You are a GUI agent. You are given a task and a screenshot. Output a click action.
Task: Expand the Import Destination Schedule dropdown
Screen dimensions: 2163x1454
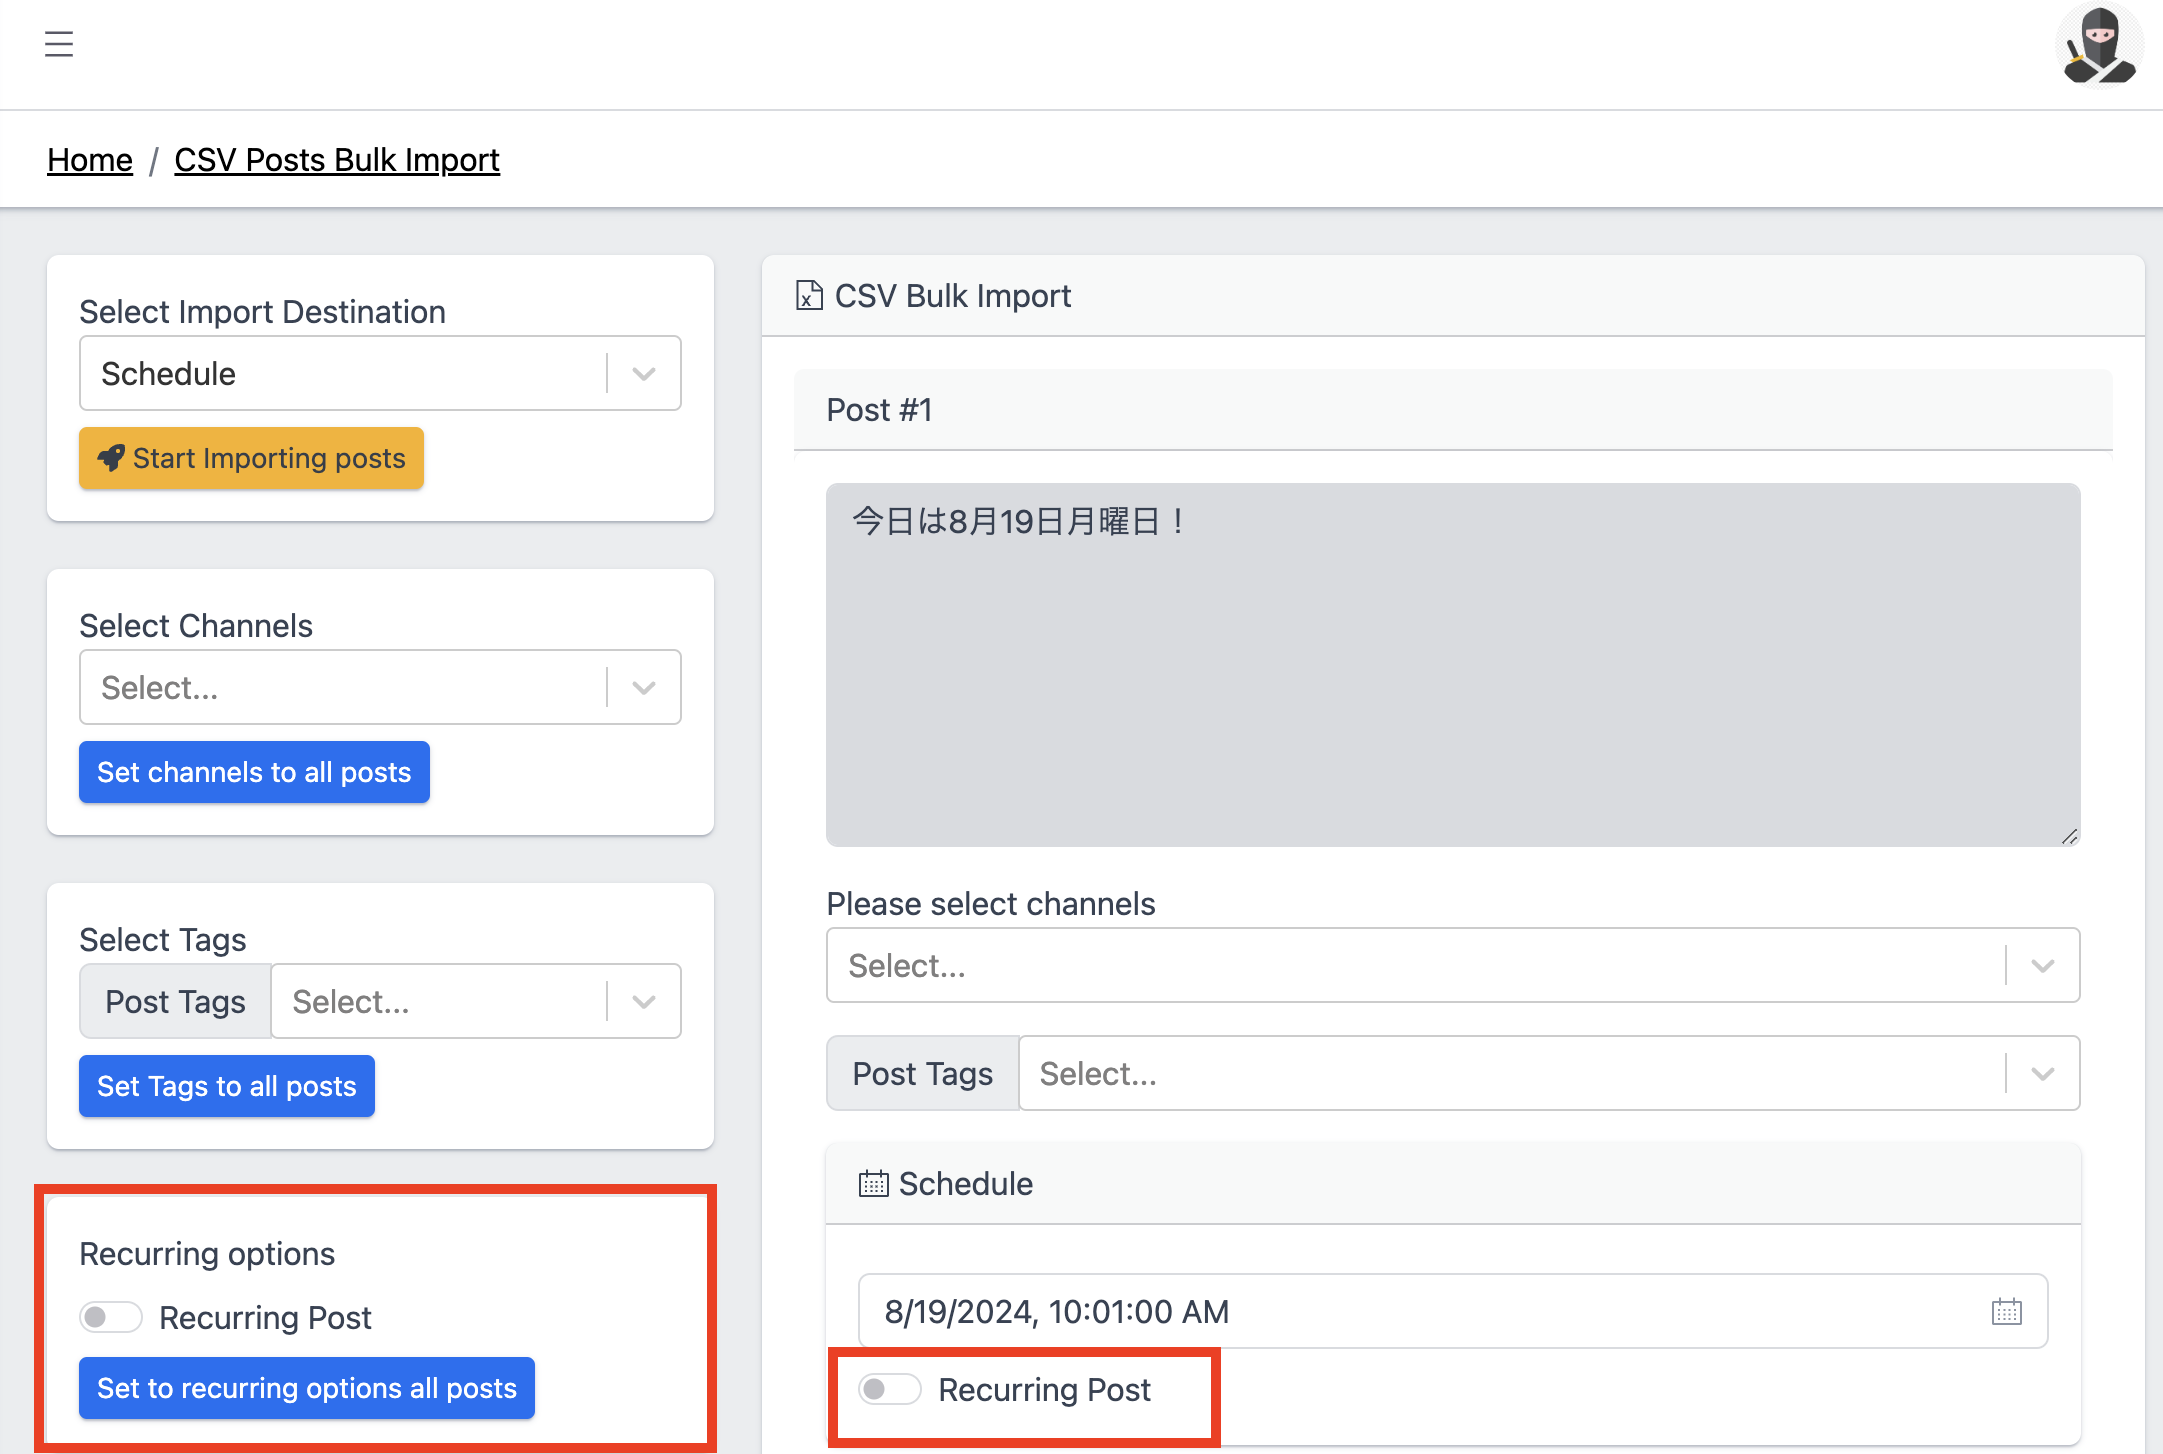(x=380, y=373)
